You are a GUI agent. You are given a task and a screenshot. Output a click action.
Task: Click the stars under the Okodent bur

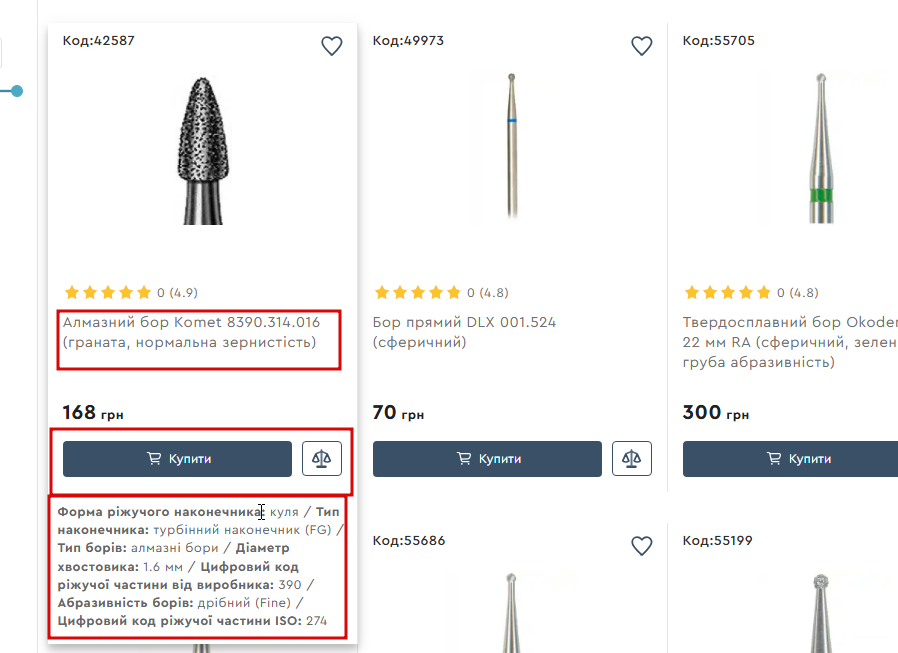coord(728,293)
